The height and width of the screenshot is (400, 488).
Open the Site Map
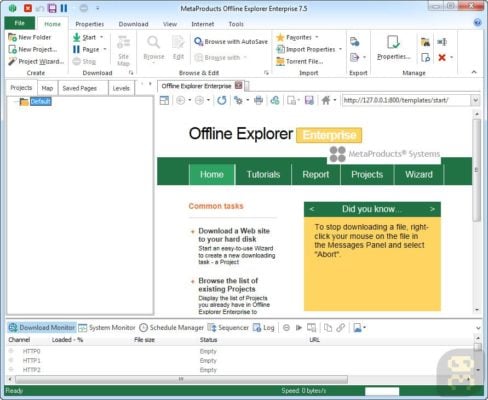tap(123, 51)
